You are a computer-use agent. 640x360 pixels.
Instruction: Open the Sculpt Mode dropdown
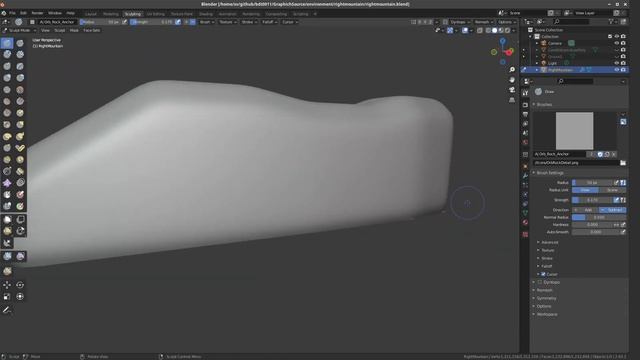click(x=19, y=30)
